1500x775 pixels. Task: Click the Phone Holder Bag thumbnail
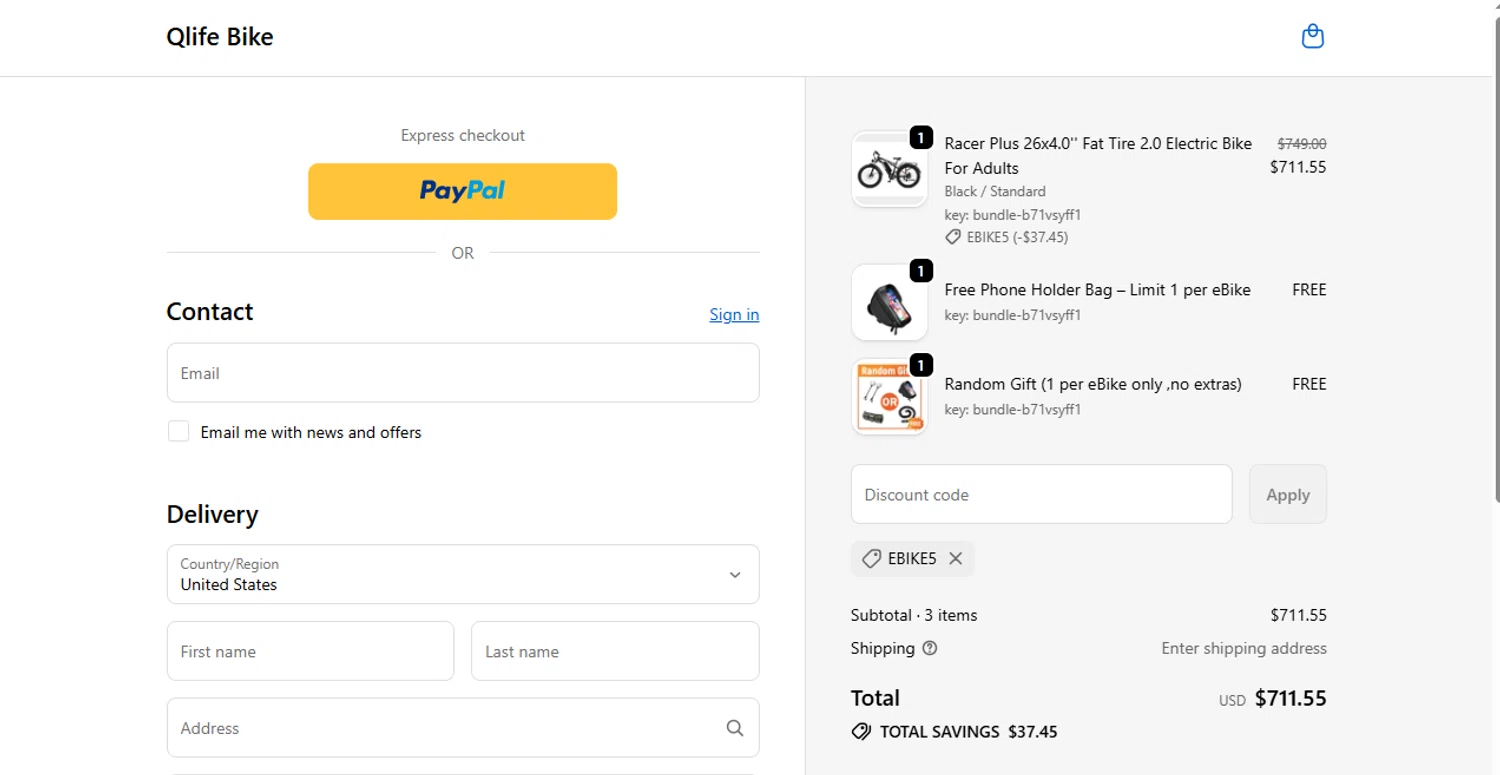889,302
